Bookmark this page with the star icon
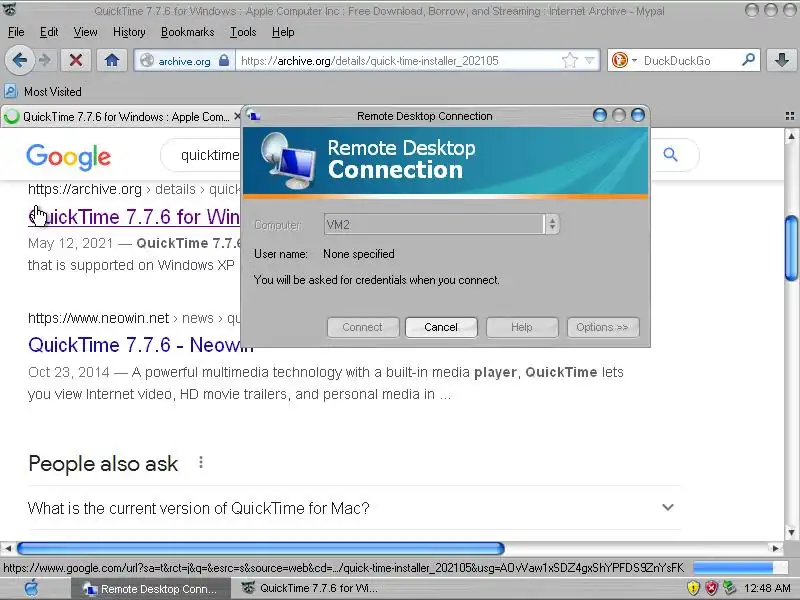 point(569,61)
